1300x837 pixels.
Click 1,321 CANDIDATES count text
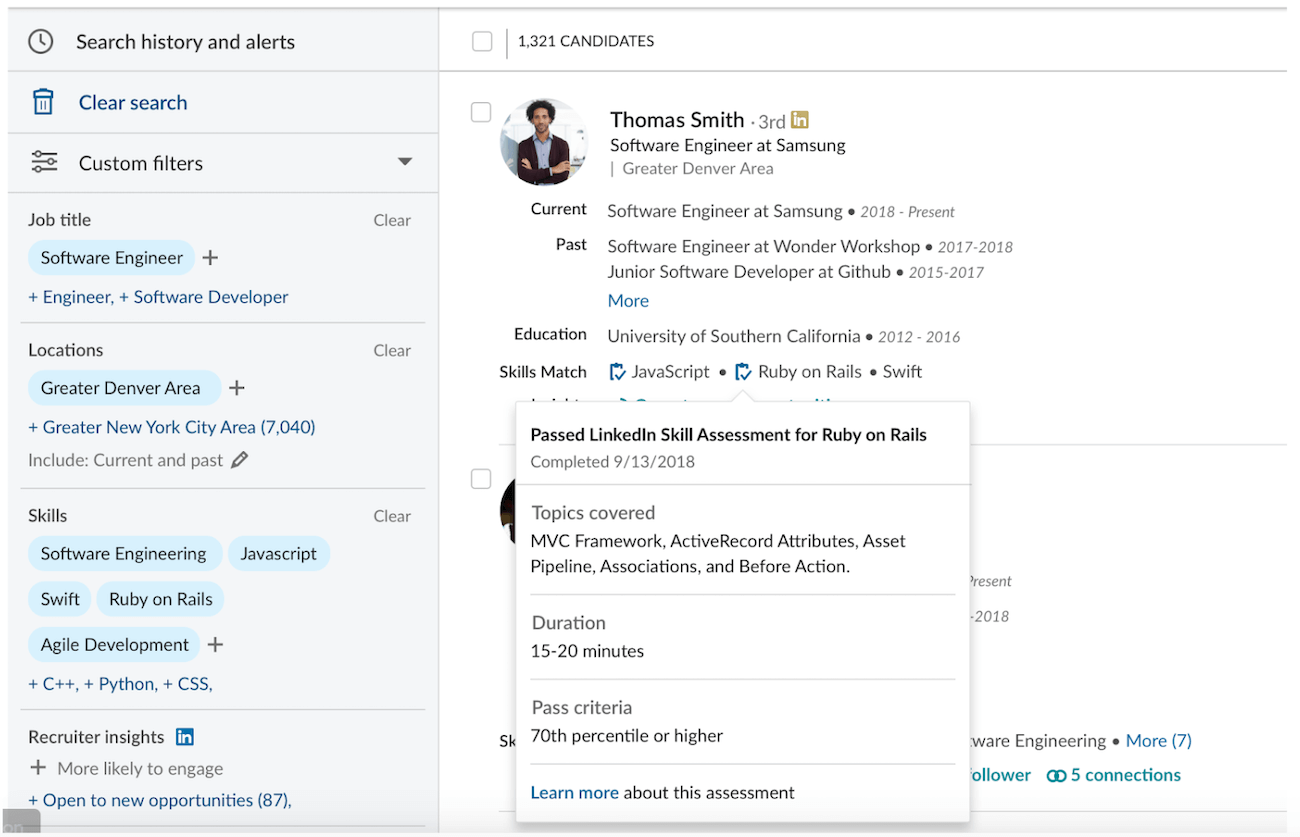click(586, 41)
